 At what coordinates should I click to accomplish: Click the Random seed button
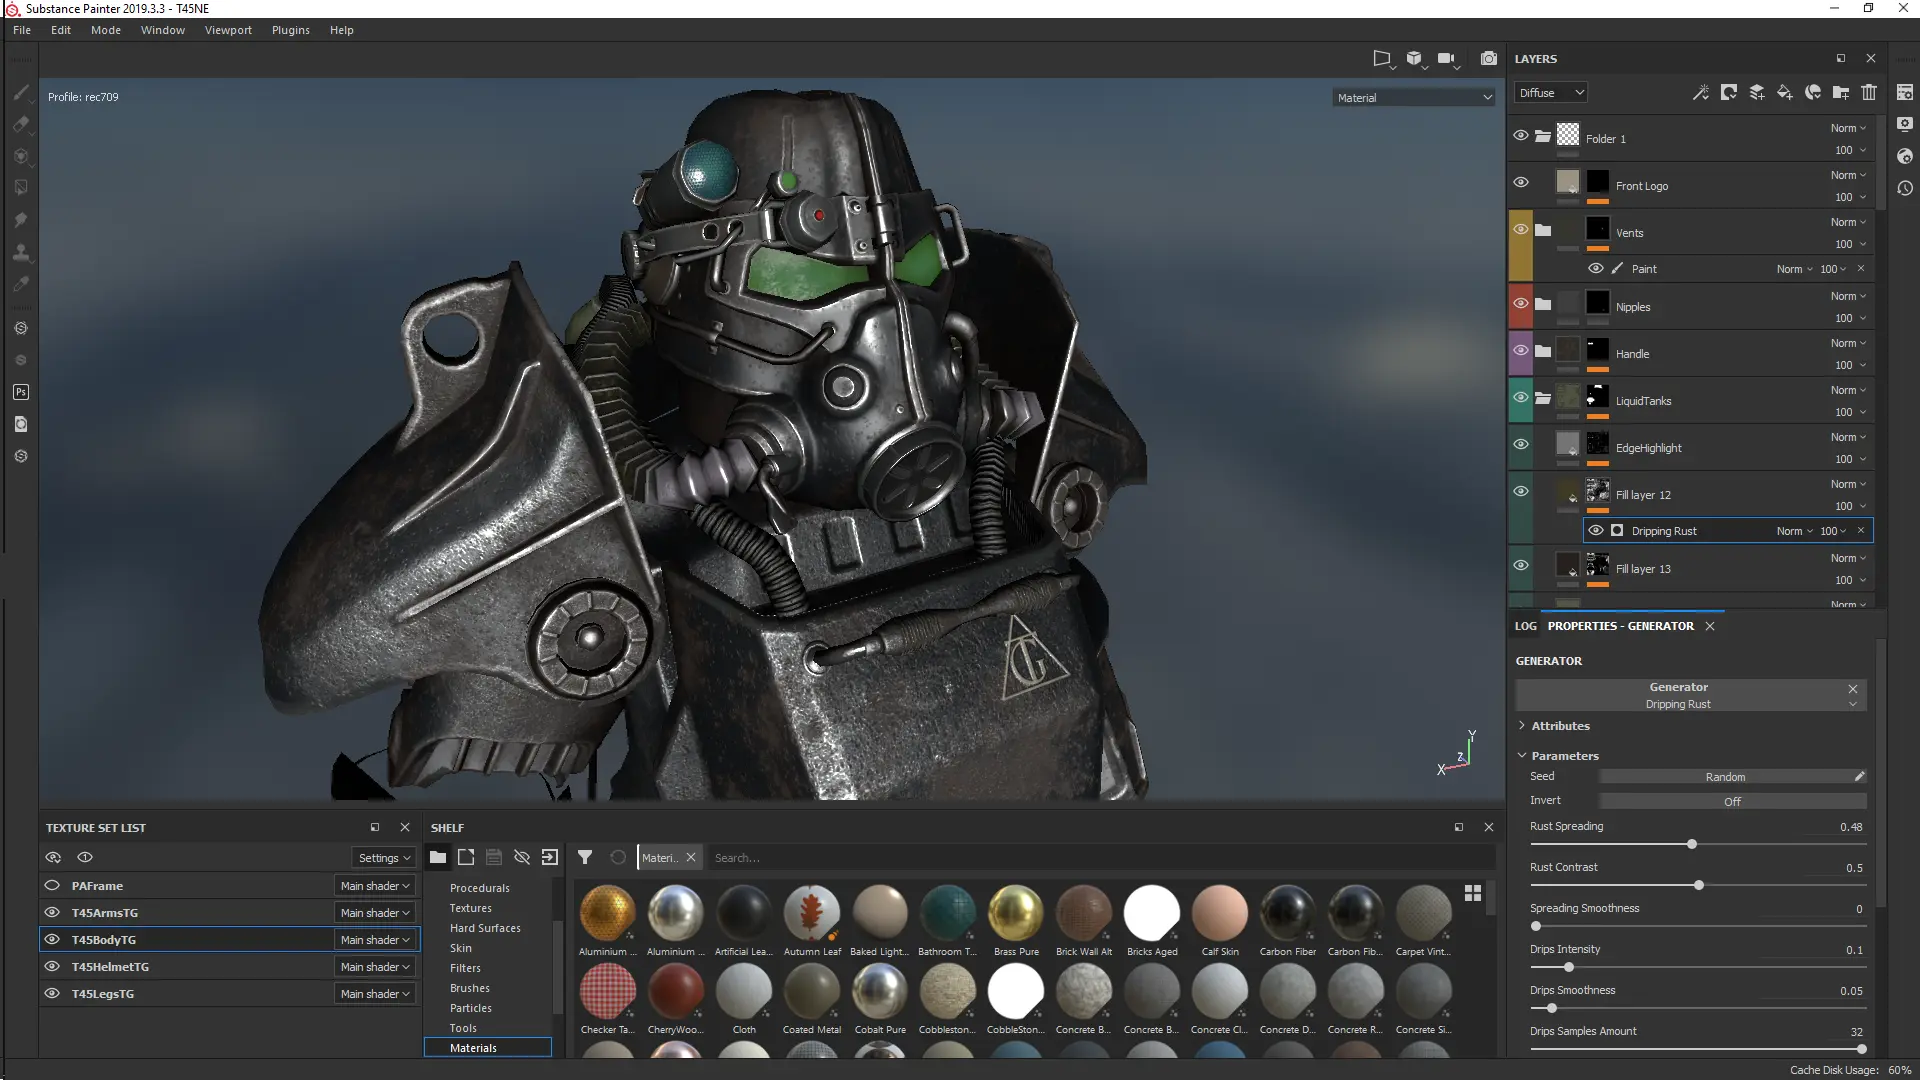tap(1725, 777)
